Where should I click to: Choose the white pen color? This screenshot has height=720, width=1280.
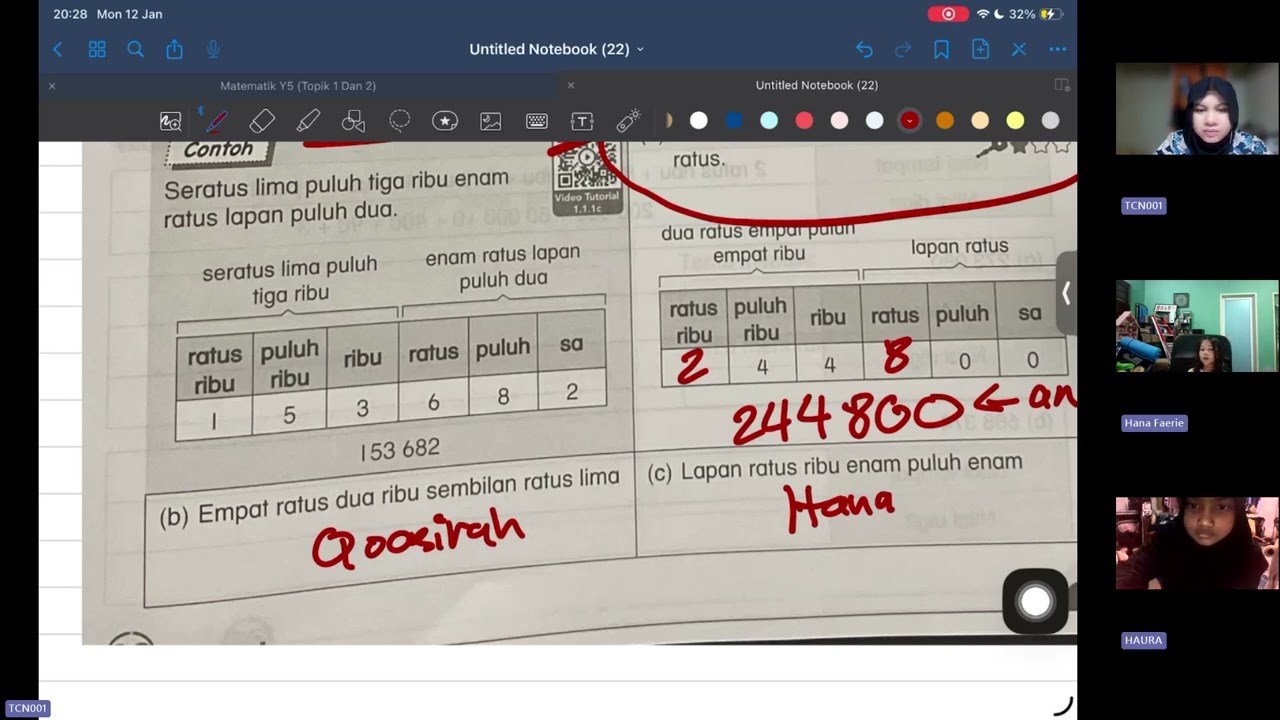tap(699, 121)
